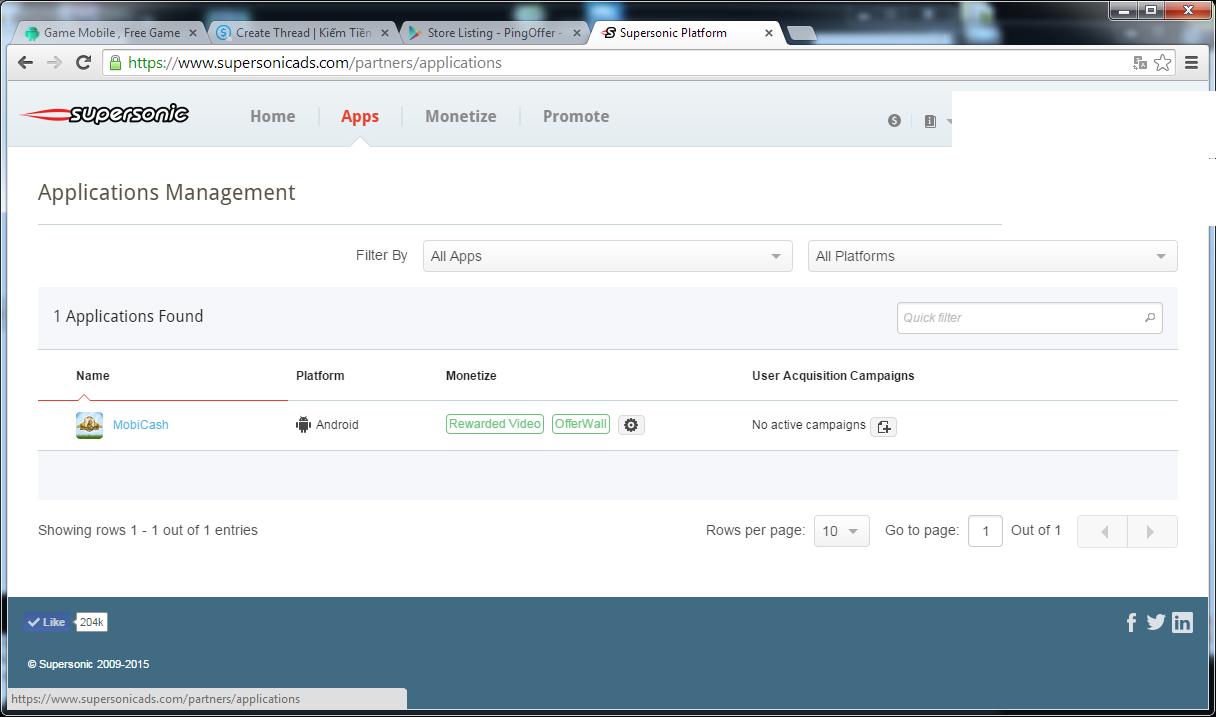Click the green padlock security icon
This screenshot has height=717, width=1216.
click(115, 62)
